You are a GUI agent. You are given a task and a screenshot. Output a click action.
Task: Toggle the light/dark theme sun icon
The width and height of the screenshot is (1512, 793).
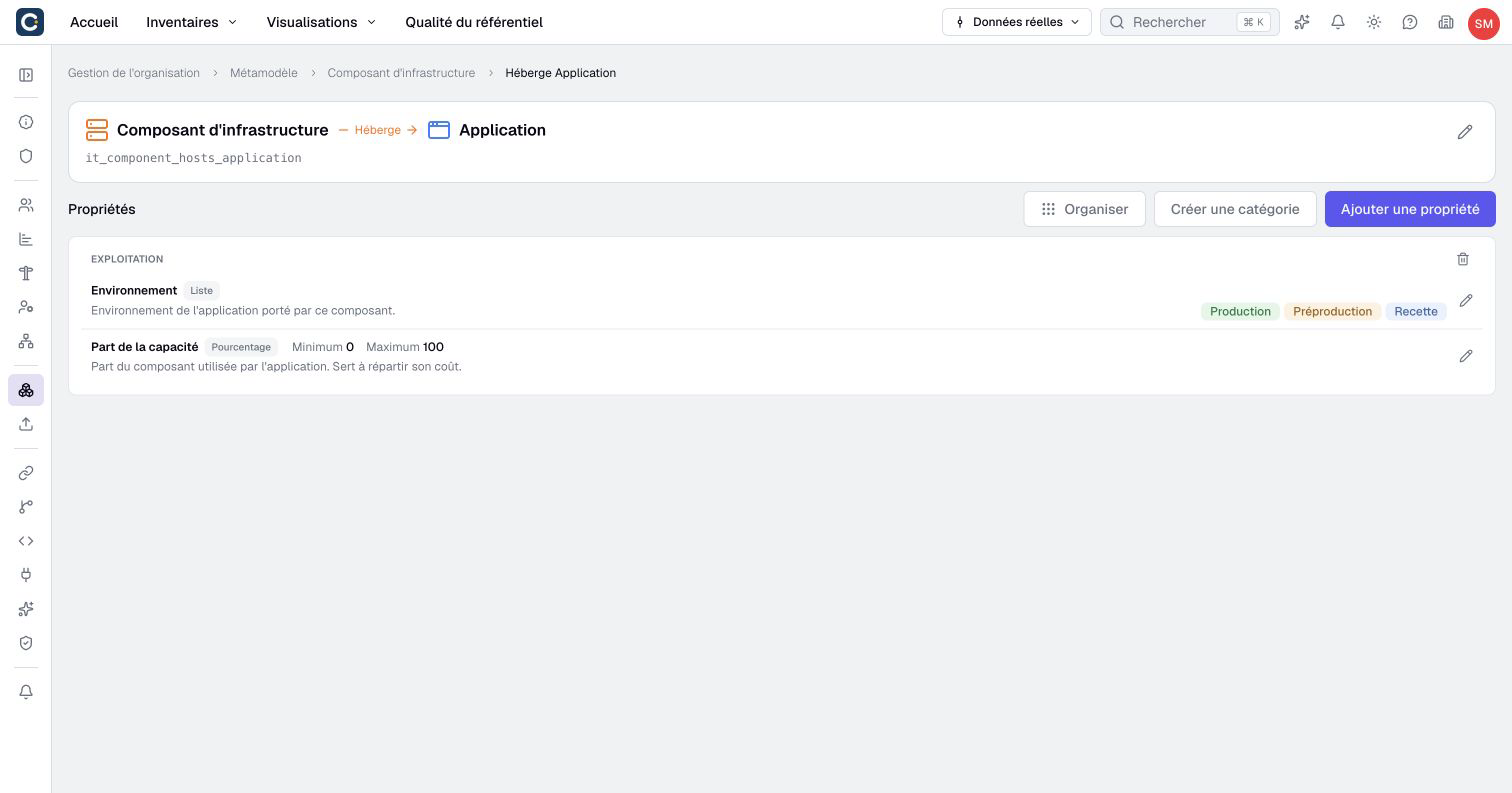(x=1374, y=22)
